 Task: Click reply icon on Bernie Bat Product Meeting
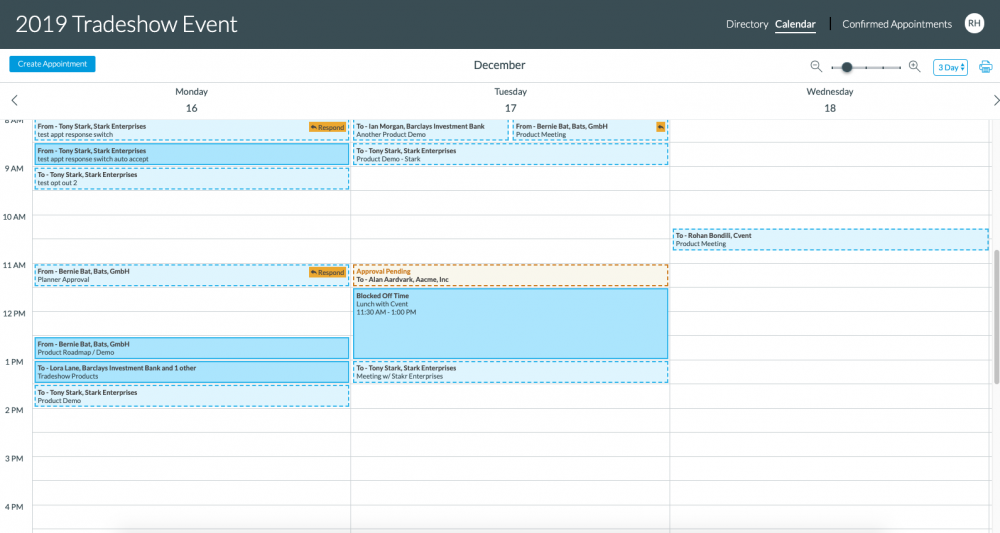[x=660, y=127]
